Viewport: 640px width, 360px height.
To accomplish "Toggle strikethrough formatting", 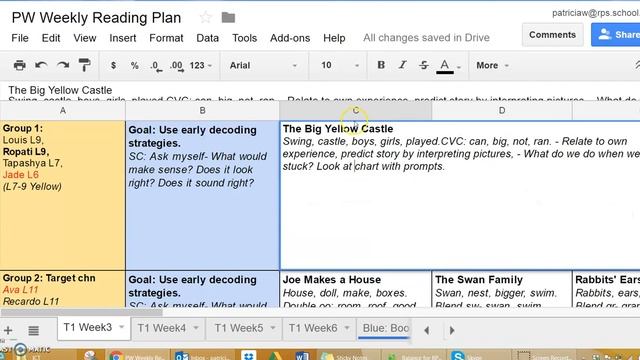I will click(x=424, y=65).
